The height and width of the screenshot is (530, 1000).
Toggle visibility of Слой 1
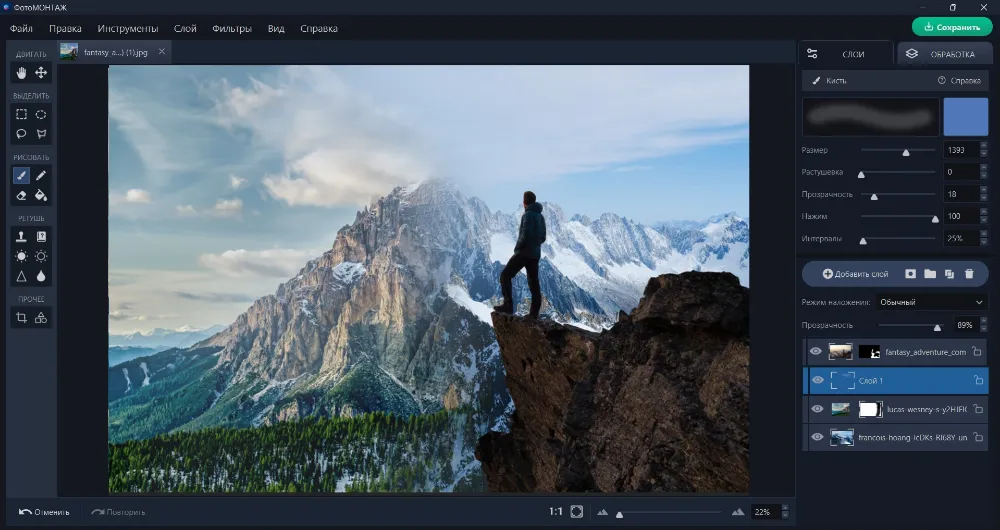click(x=816, y=380)
